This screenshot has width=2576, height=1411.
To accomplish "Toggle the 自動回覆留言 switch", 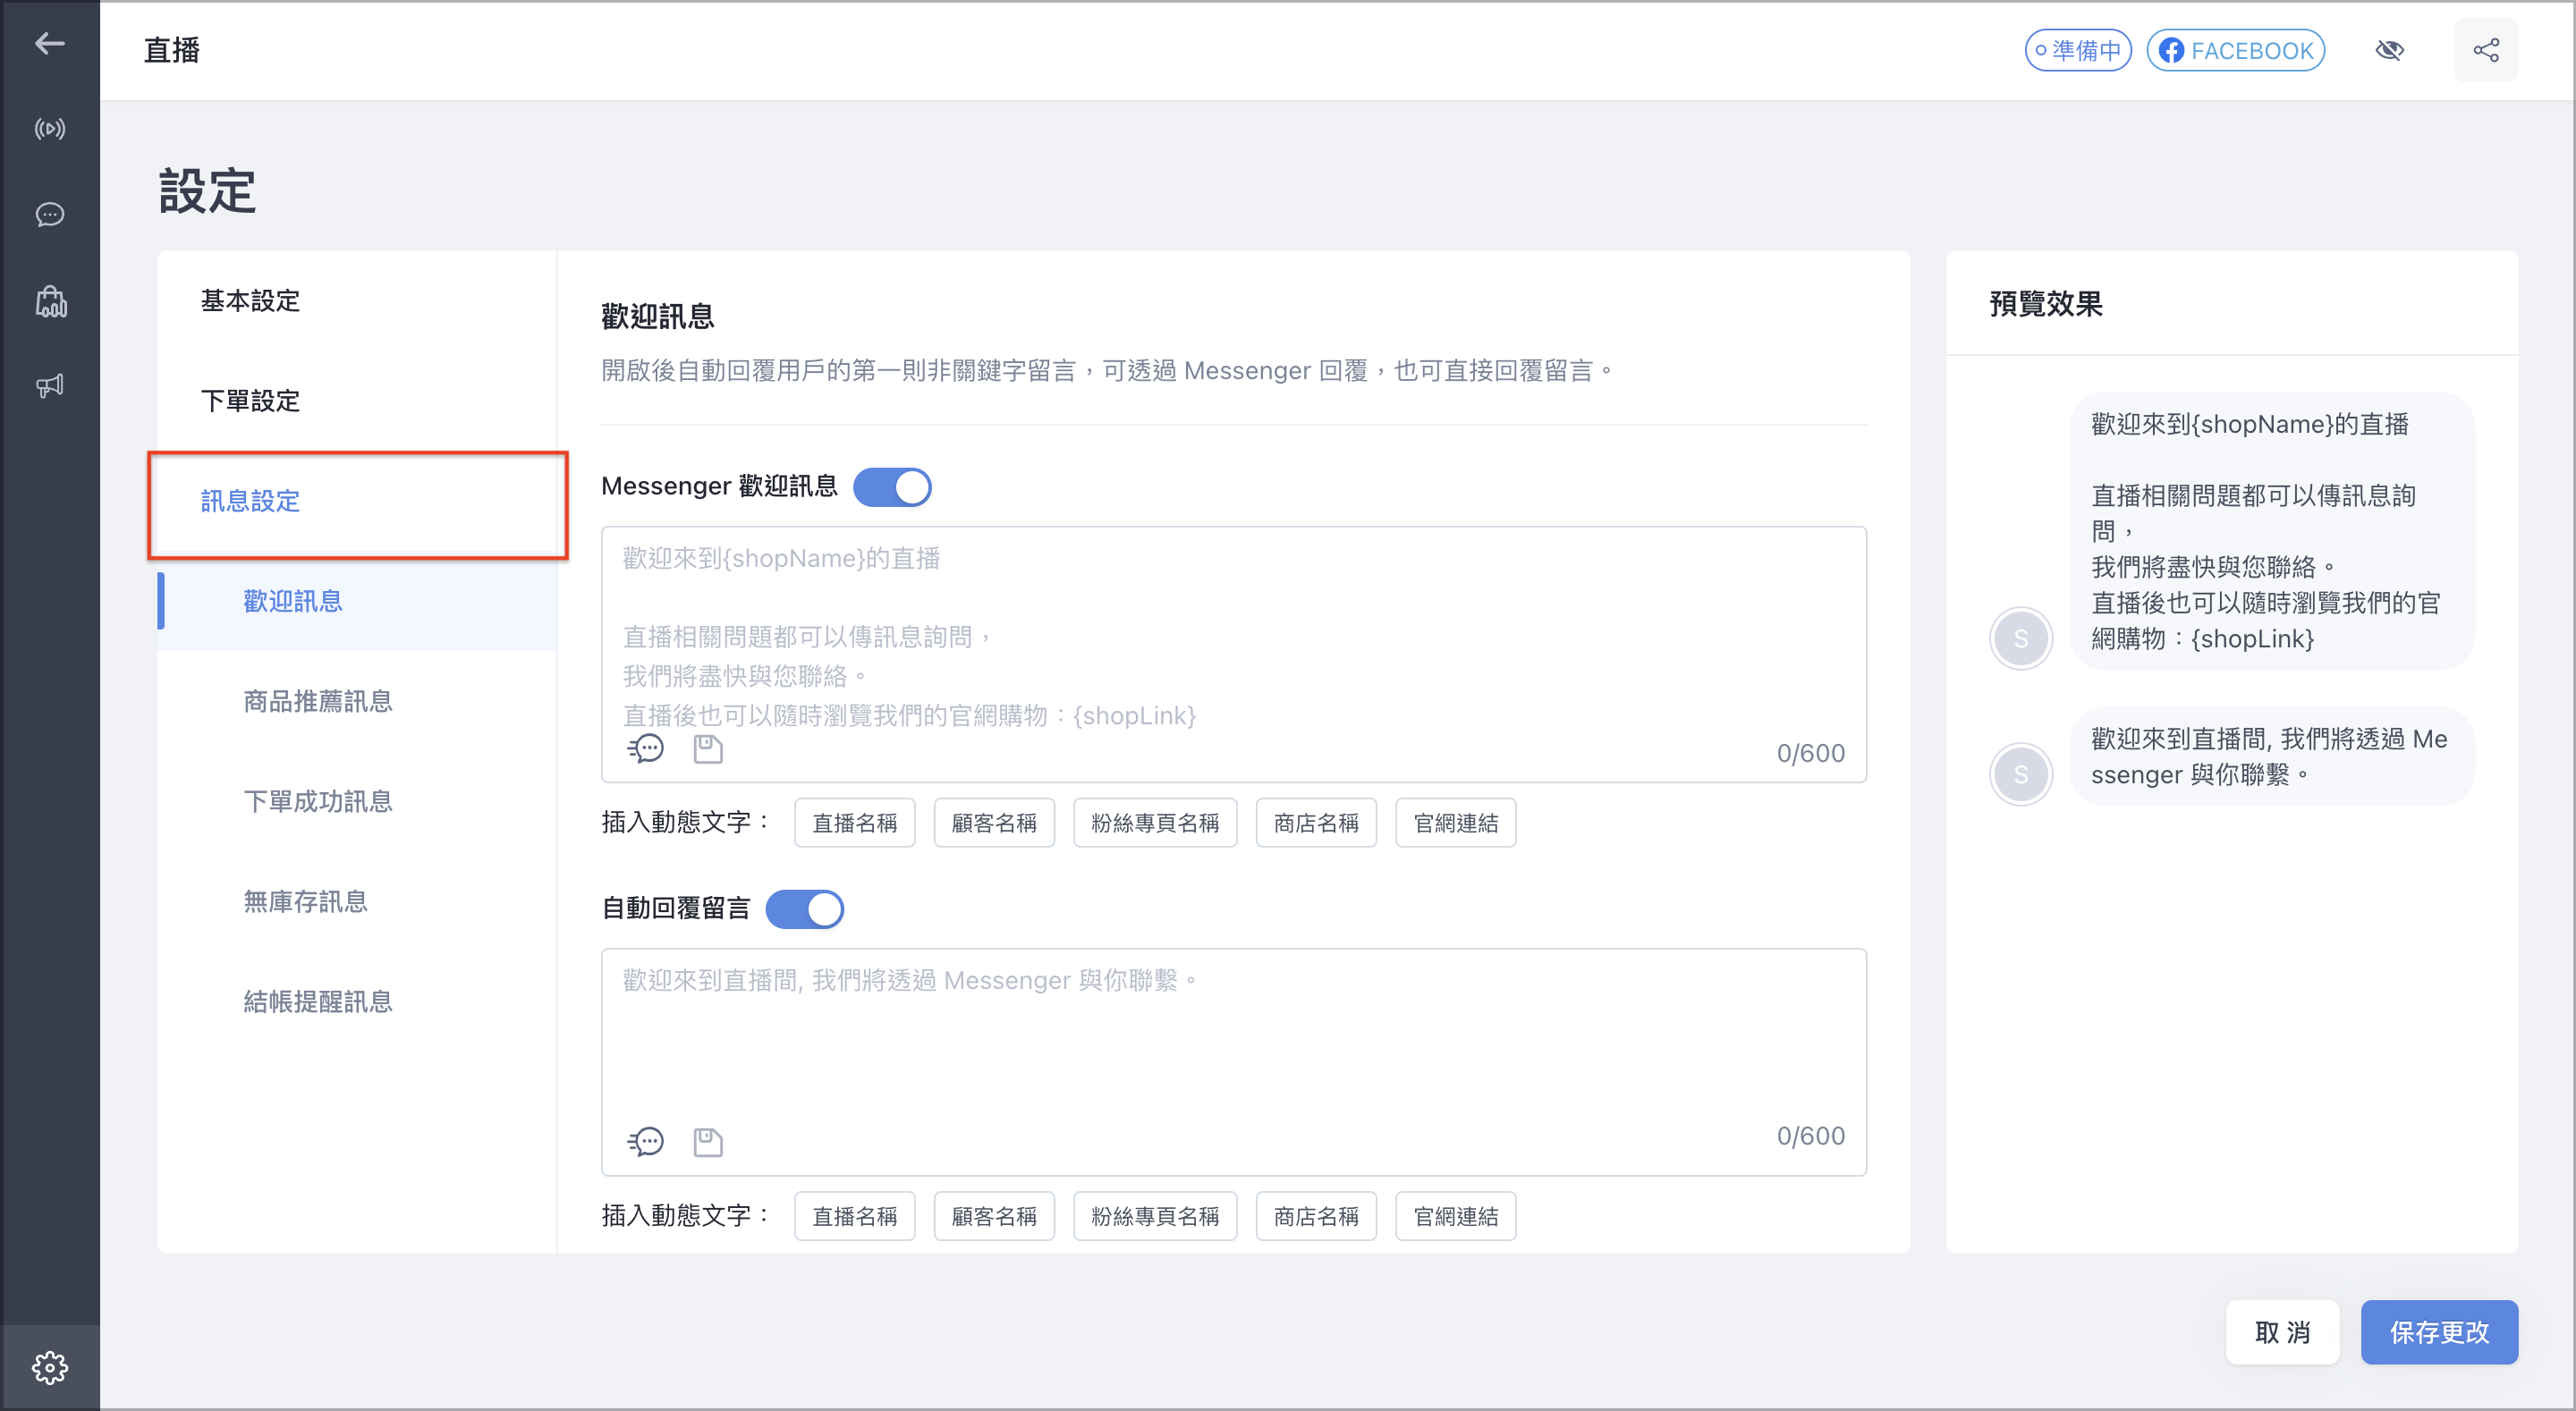I will (x=805, y=909).
